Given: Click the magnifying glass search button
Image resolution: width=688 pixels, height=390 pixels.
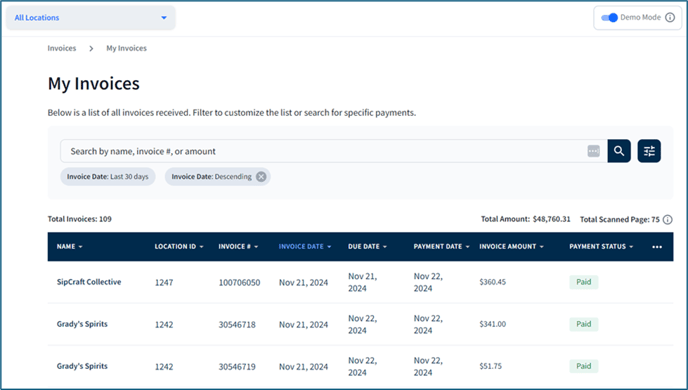Looking at the screenshot, I should pyautogui.click(x=619, y=151).
